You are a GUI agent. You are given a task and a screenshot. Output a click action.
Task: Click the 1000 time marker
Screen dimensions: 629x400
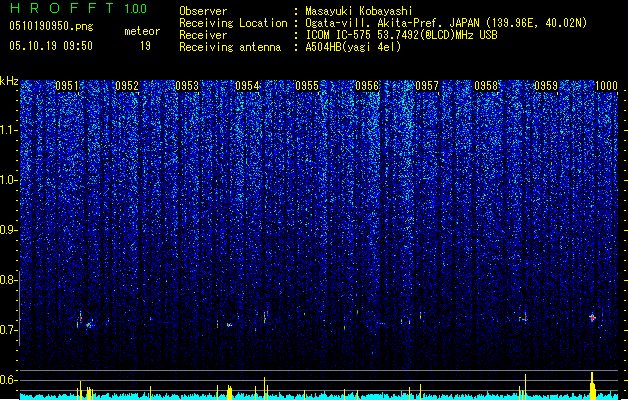(x=606, y=86)
